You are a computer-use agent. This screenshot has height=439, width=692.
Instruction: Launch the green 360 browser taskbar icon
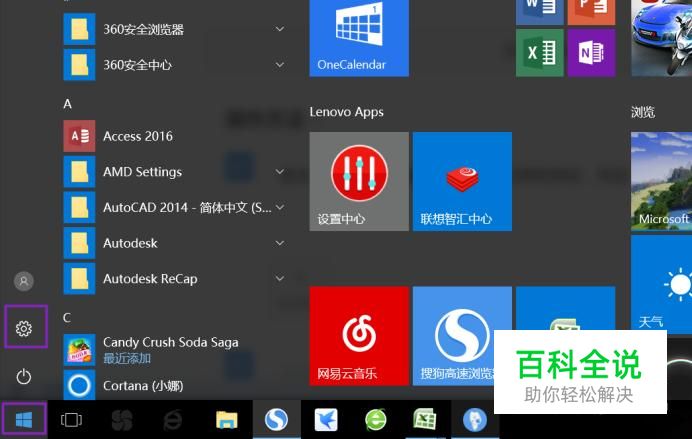[x=376, y=420]
